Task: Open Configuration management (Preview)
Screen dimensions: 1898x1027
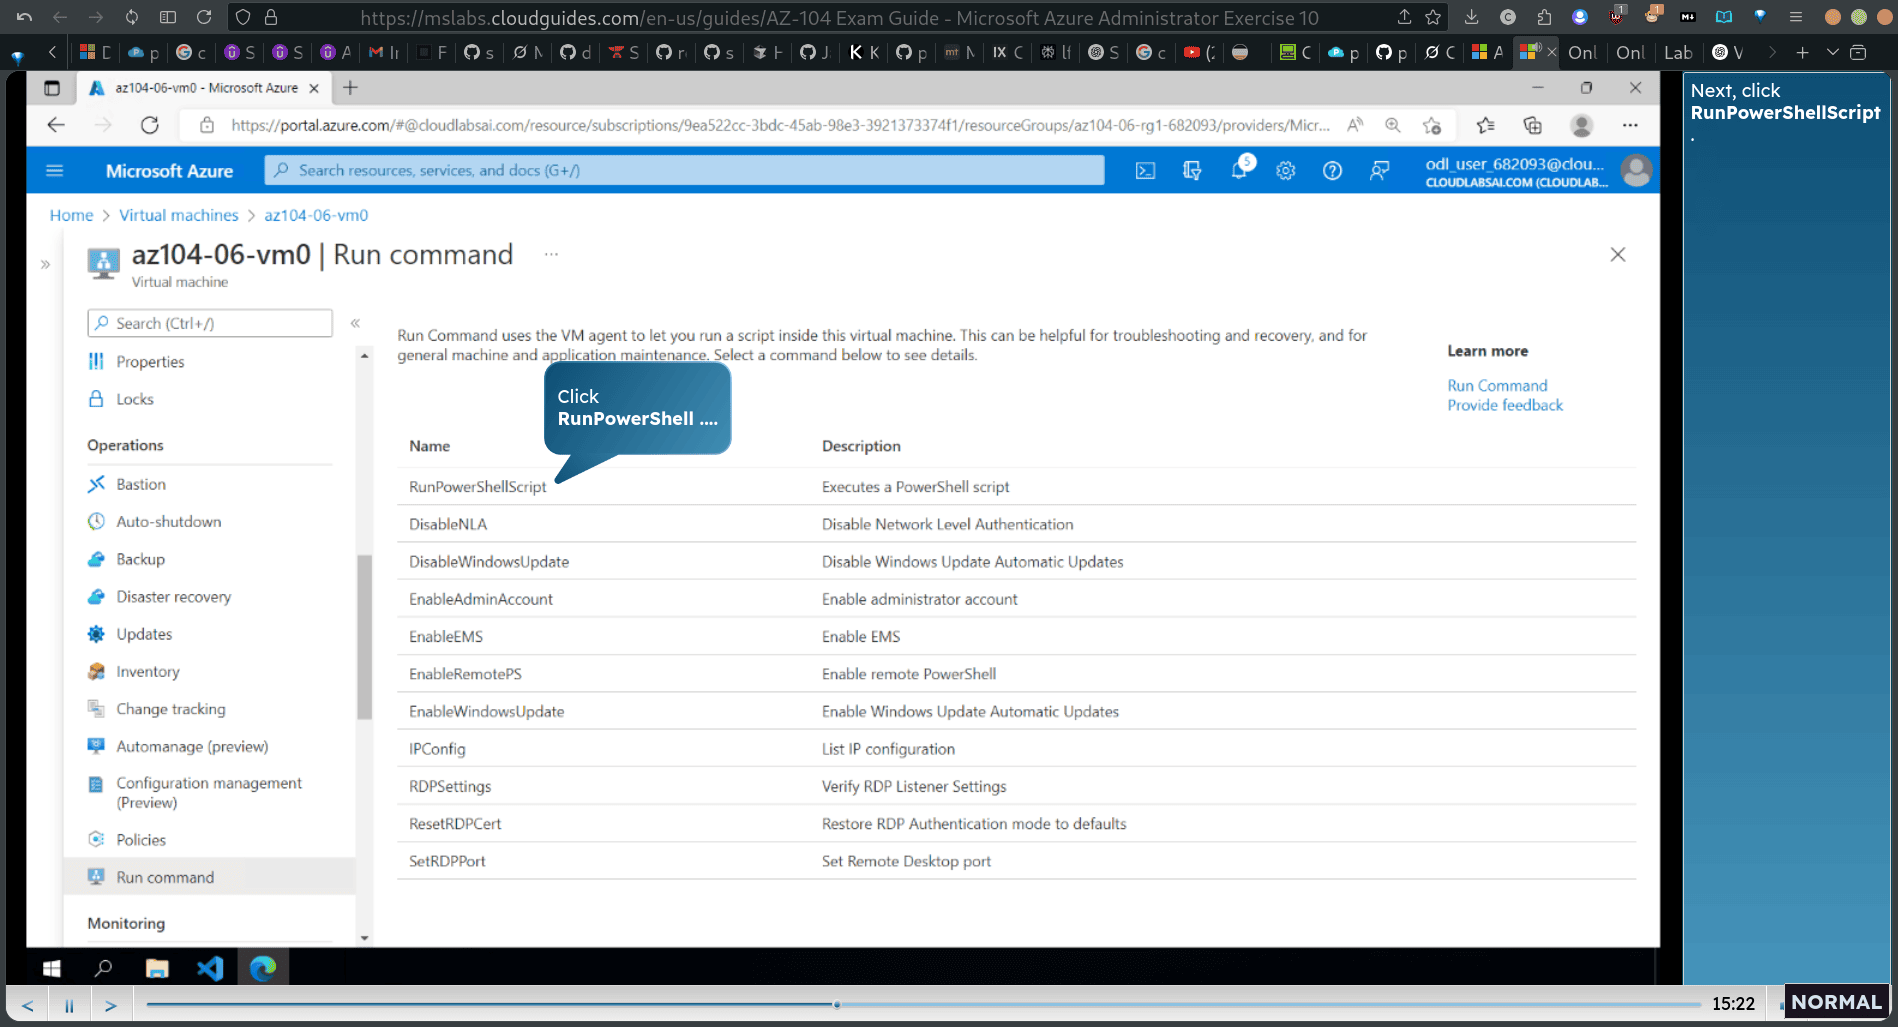Action: 210,793
